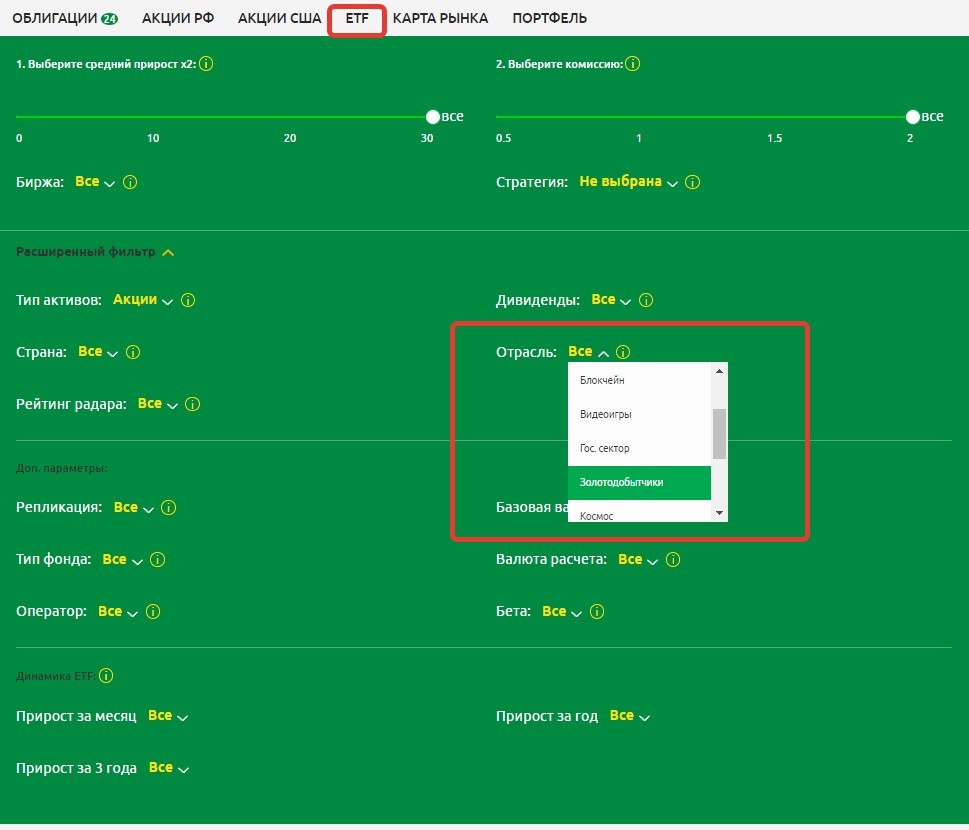Open Прирост за год dropdown
The width and height of the screenshot is (969, 830).
pyautogui.click(x=628, y=717)
